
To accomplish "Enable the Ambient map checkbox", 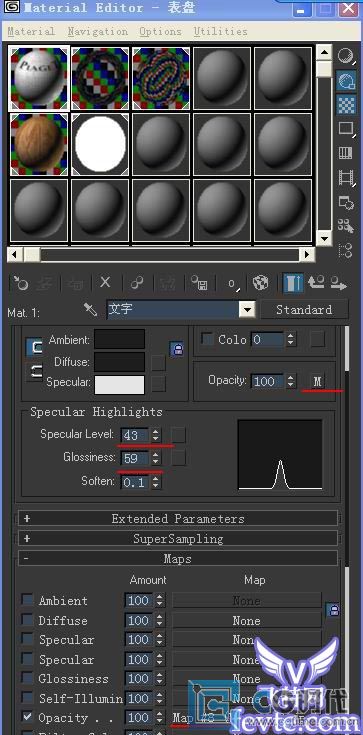I will pyautogui.click(x=28, y=600).
